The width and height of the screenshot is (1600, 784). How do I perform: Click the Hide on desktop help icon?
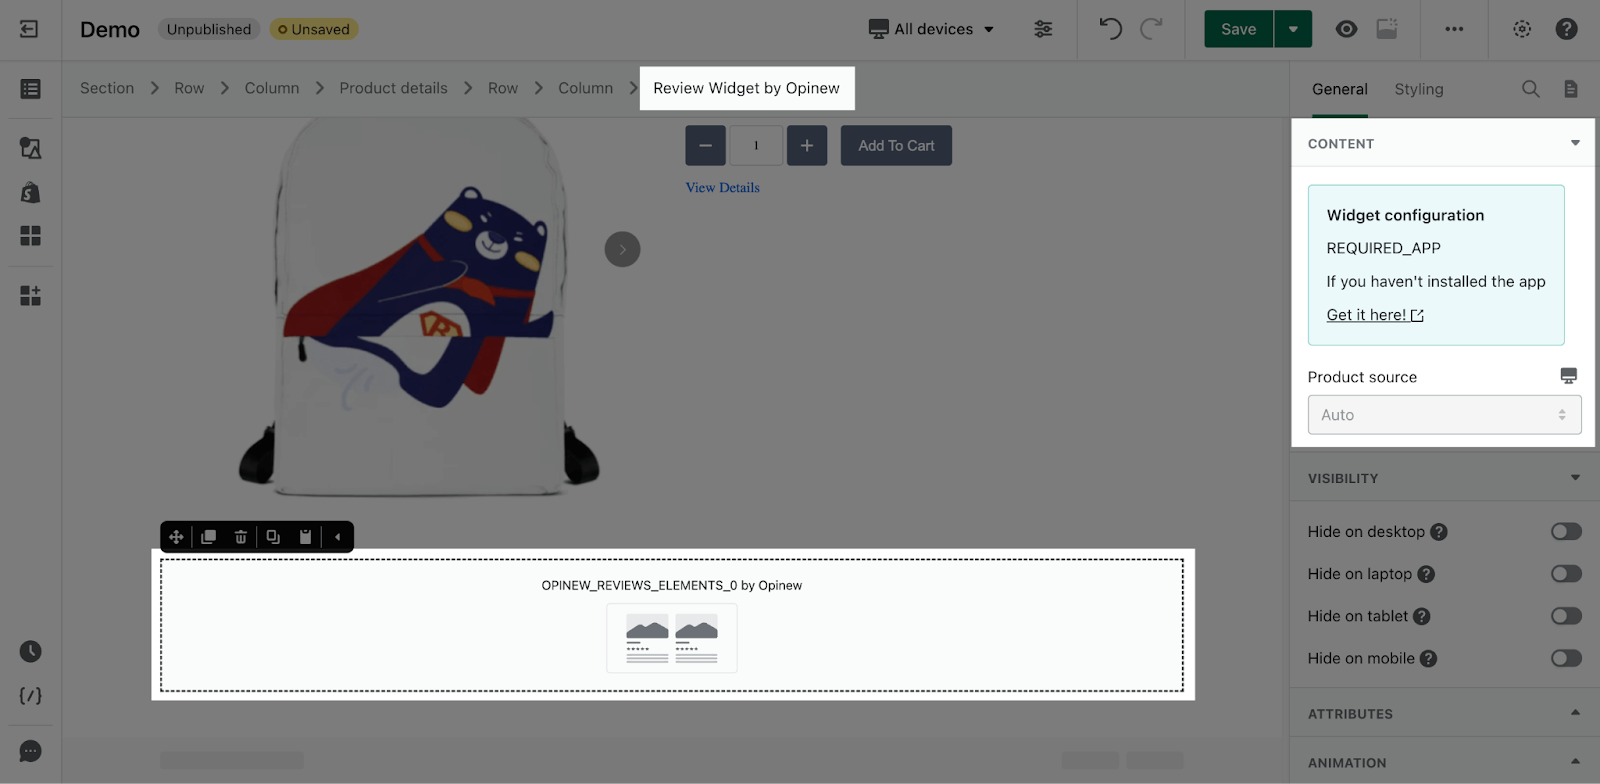(1439, 532)
